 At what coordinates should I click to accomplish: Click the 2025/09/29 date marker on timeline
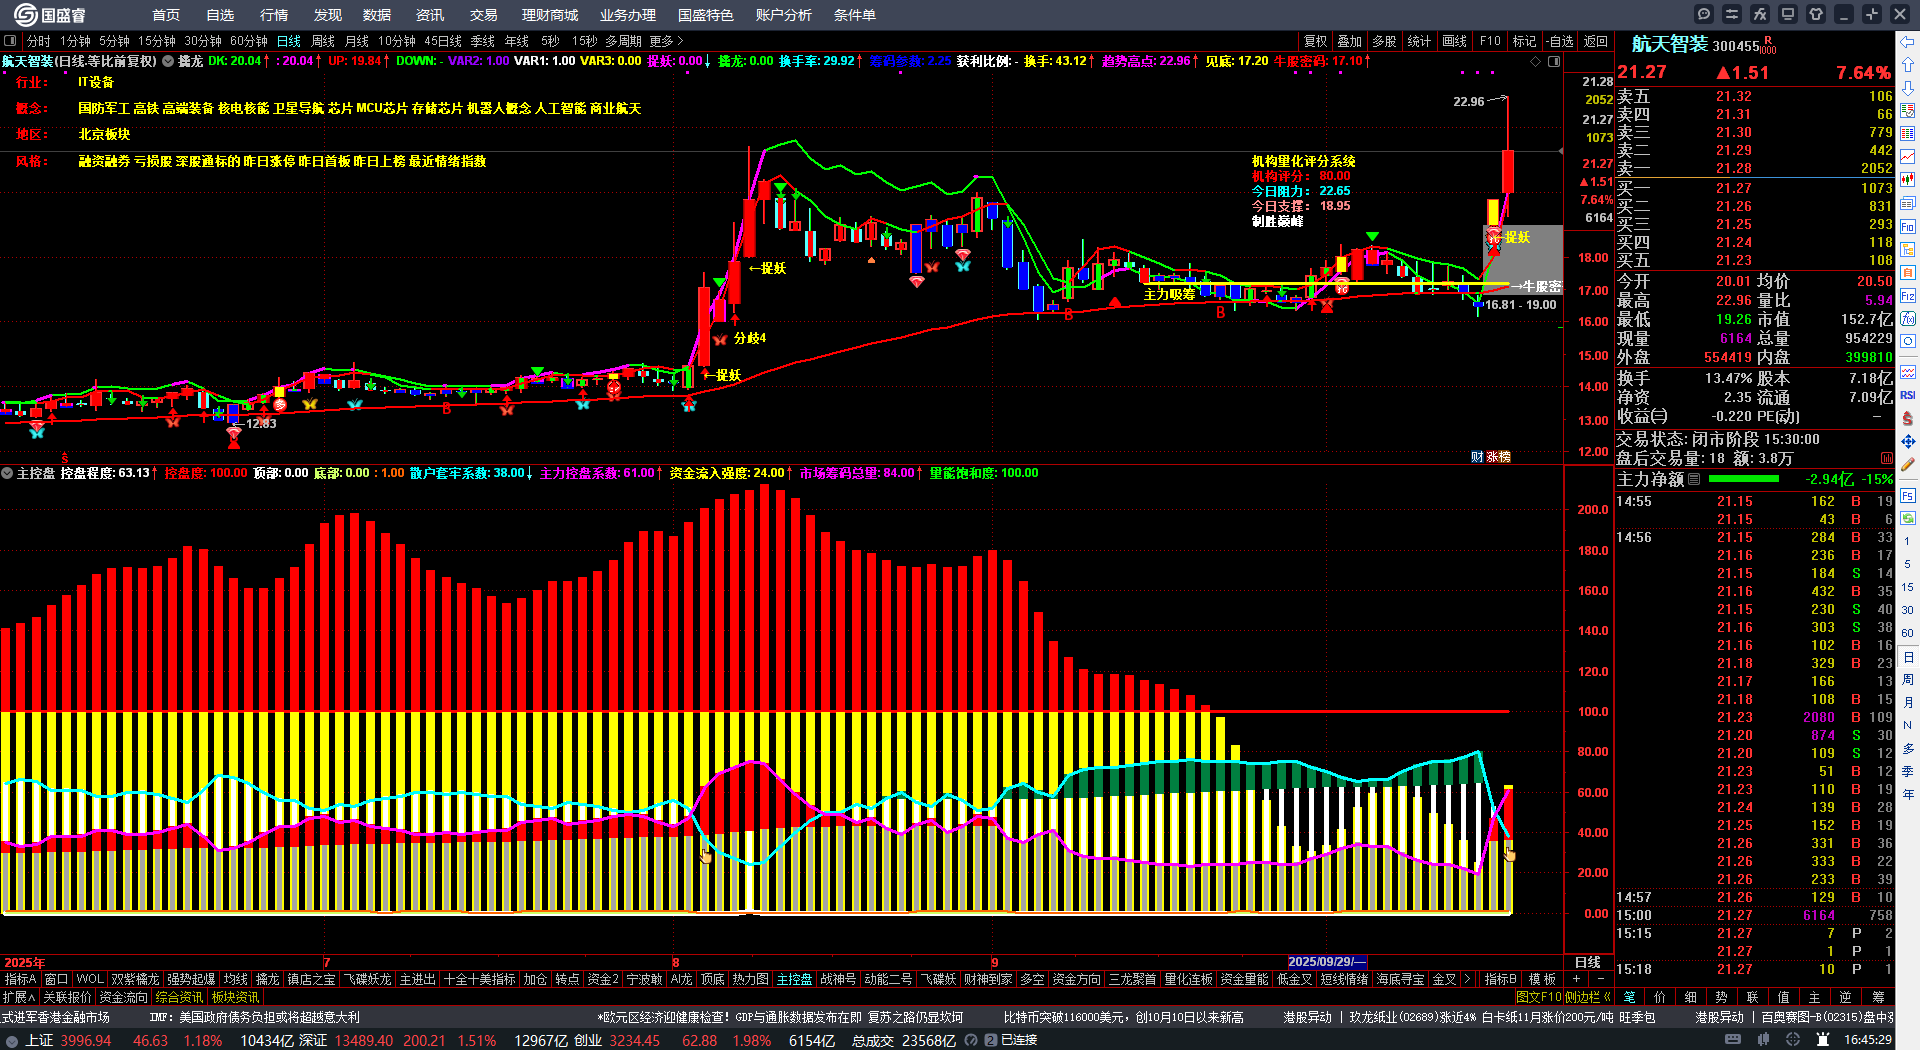click(1326, 961)
